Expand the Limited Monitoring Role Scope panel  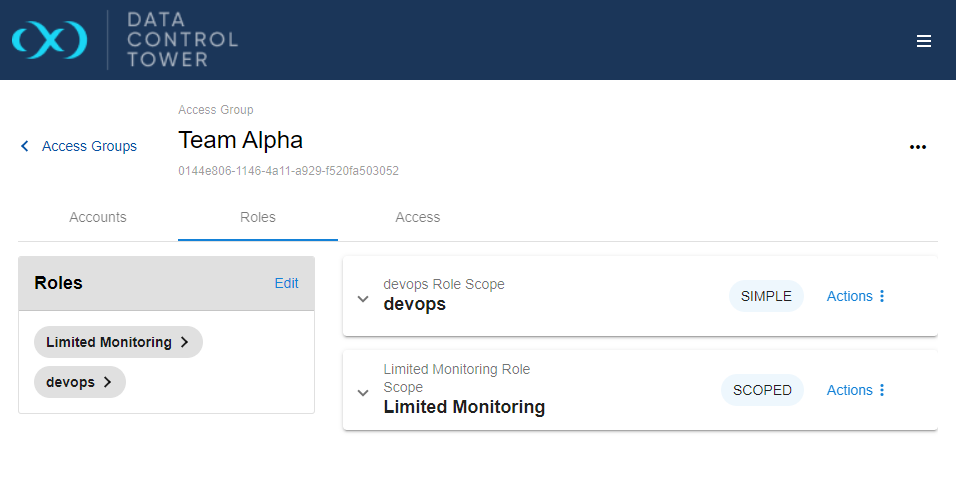(363, 392)
